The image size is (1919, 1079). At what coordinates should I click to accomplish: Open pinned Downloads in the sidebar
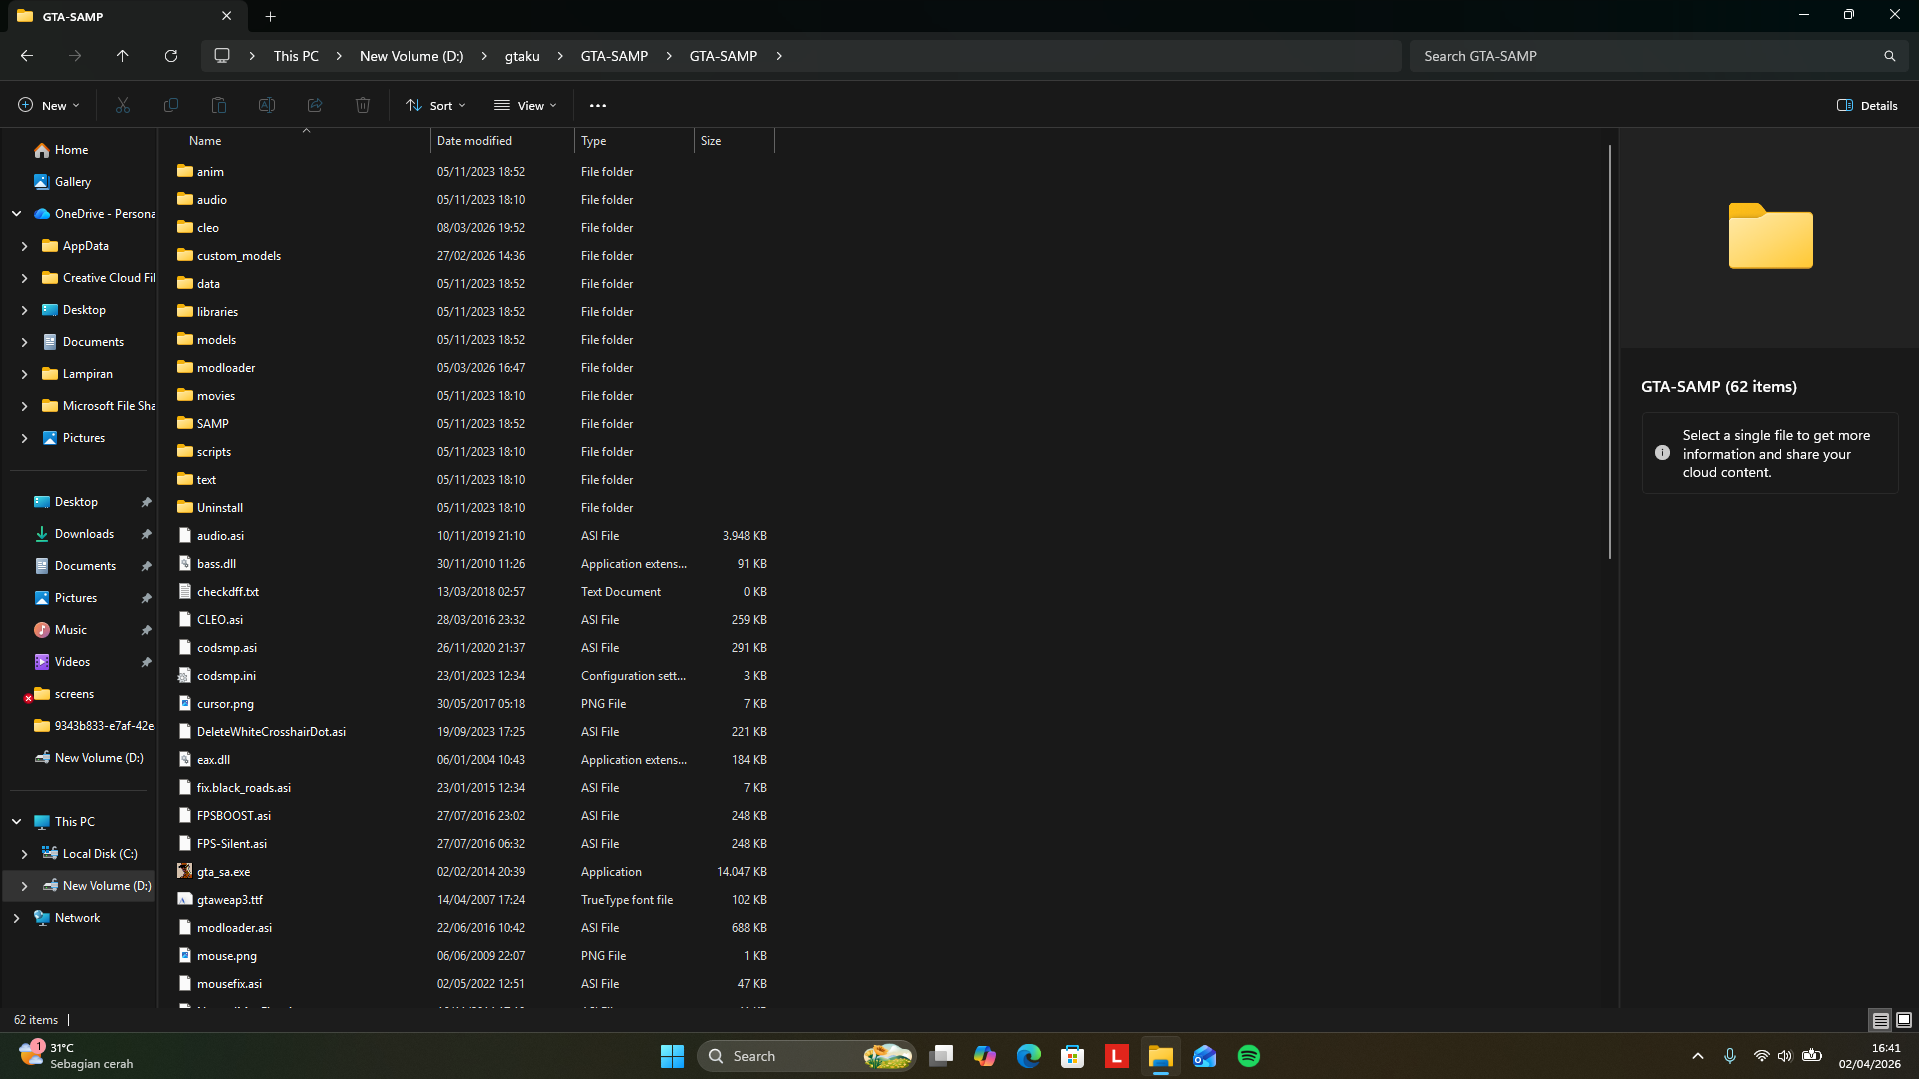click(x=84, y=534)
